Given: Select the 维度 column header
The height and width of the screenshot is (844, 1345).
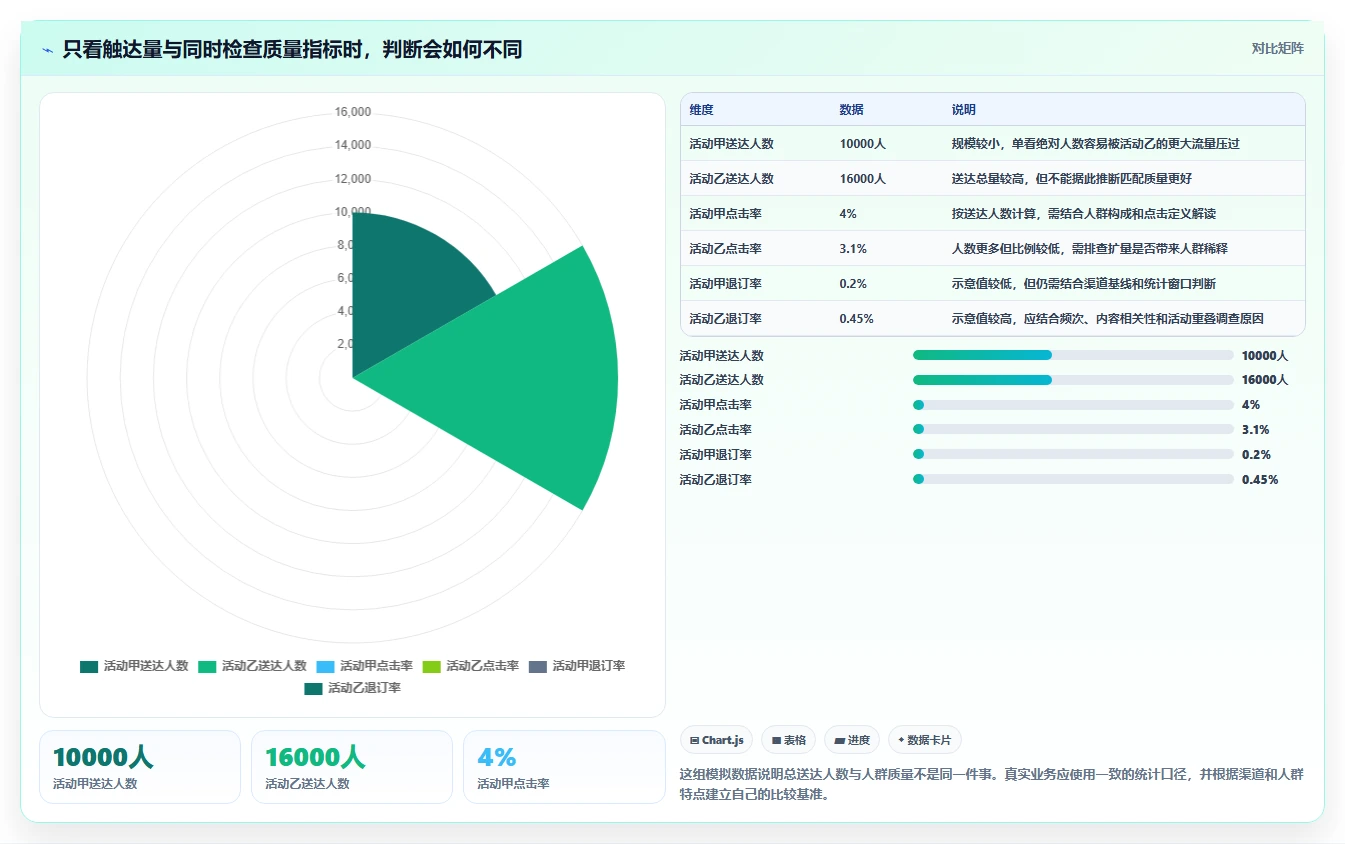Looking at the screenshot, I should (702, 110).
